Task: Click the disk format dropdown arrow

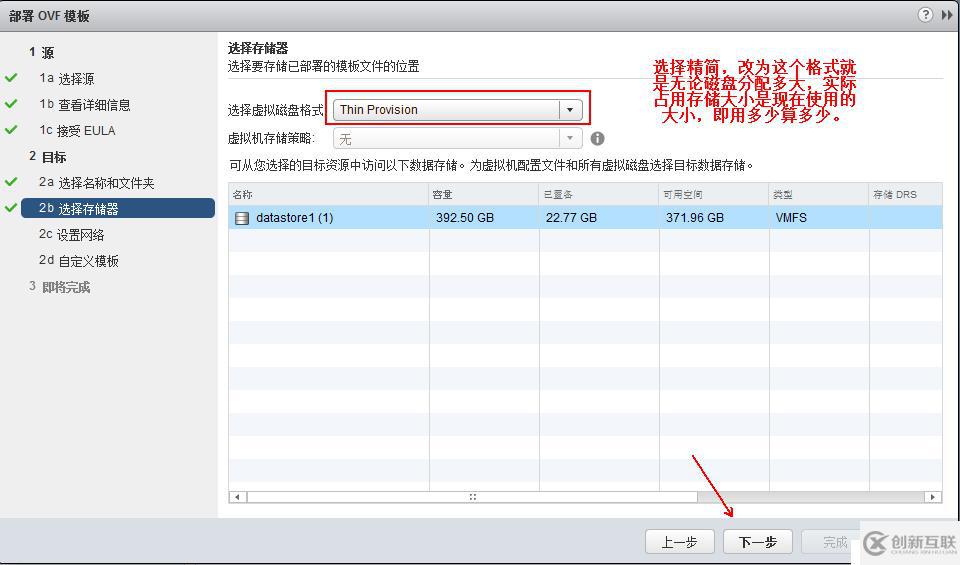Action: pyautogui.click(x=569, y=110)
